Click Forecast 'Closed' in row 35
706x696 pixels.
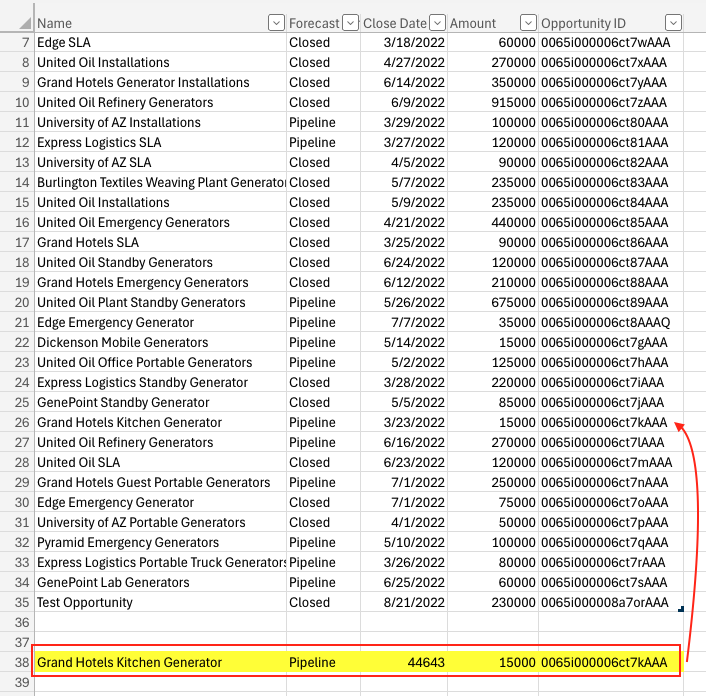(x=323, y=602)
